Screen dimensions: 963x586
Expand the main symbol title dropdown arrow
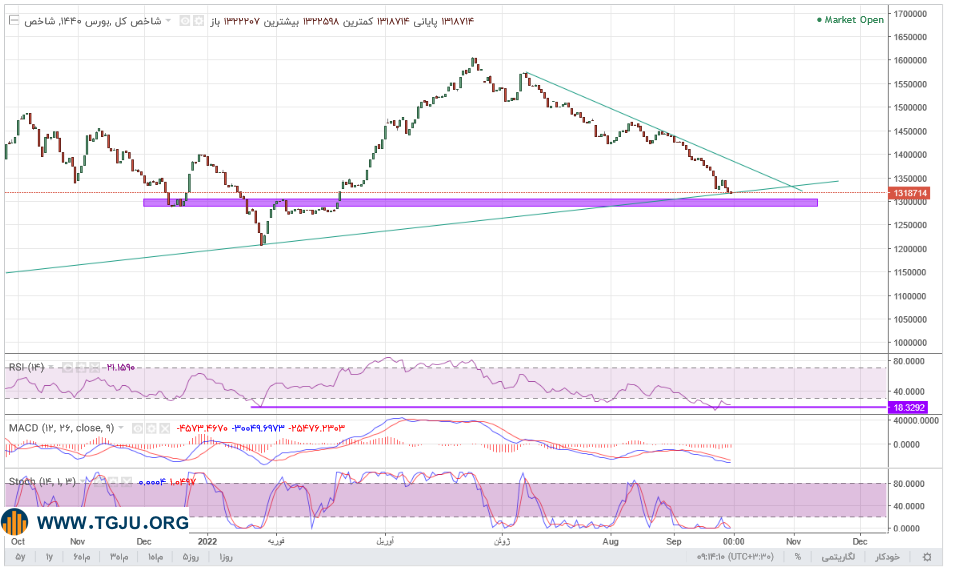coord(168,21)
